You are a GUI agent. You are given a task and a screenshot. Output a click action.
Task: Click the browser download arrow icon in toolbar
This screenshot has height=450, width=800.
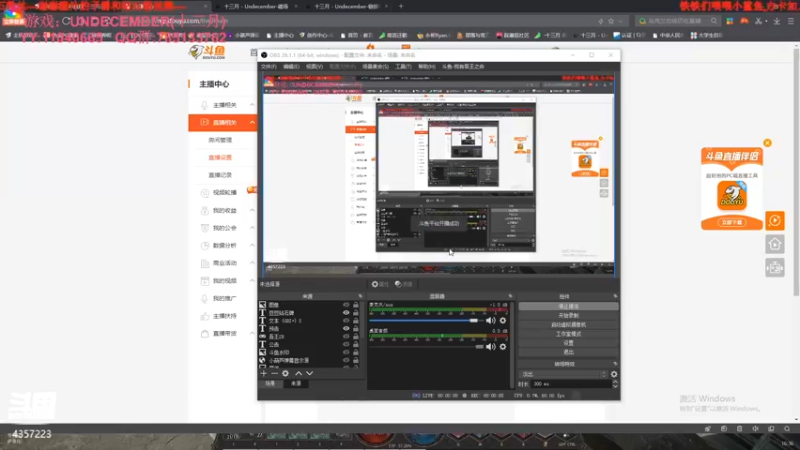coord(777,21)
